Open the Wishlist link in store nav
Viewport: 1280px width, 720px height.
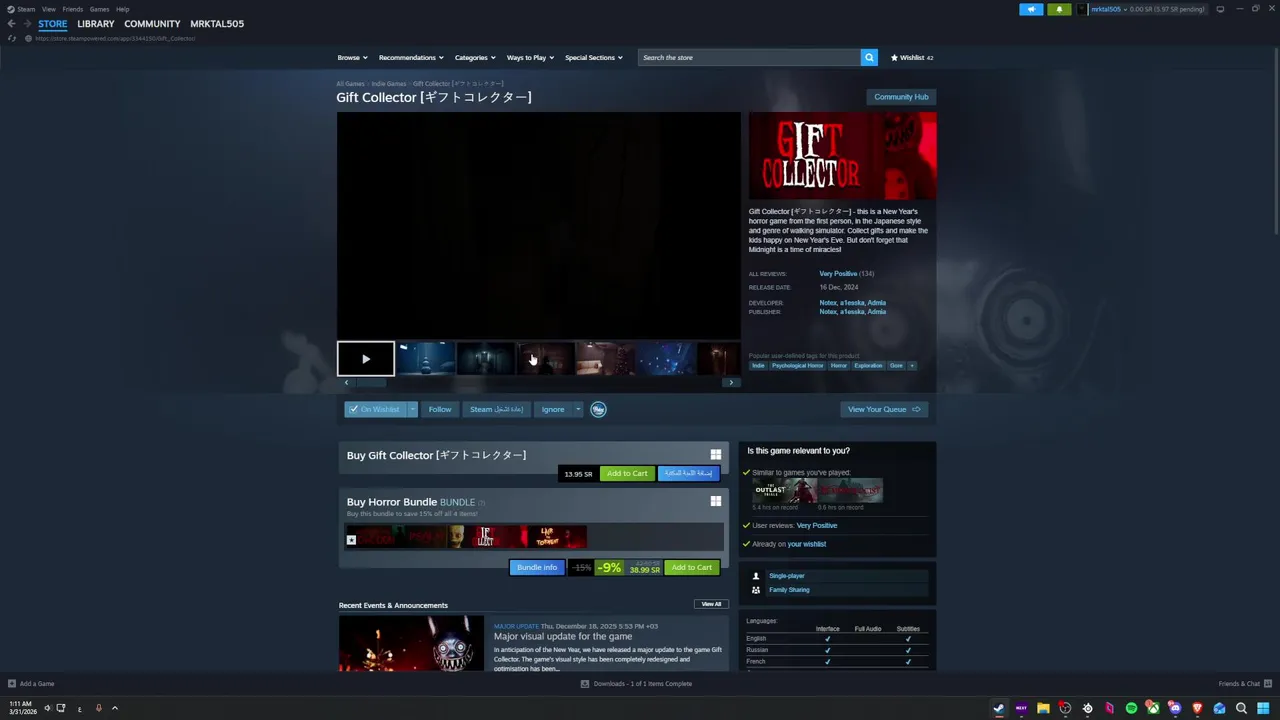coord(912,57)
